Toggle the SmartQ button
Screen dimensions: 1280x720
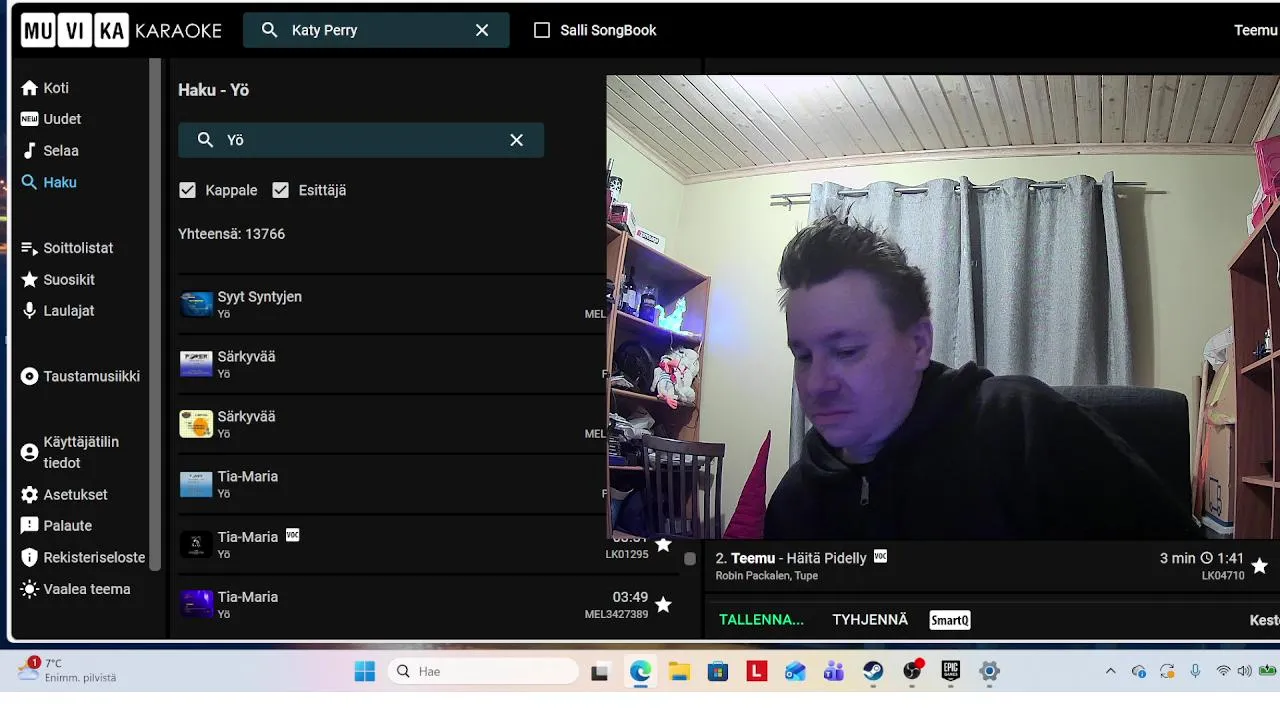tap(950, 620)
